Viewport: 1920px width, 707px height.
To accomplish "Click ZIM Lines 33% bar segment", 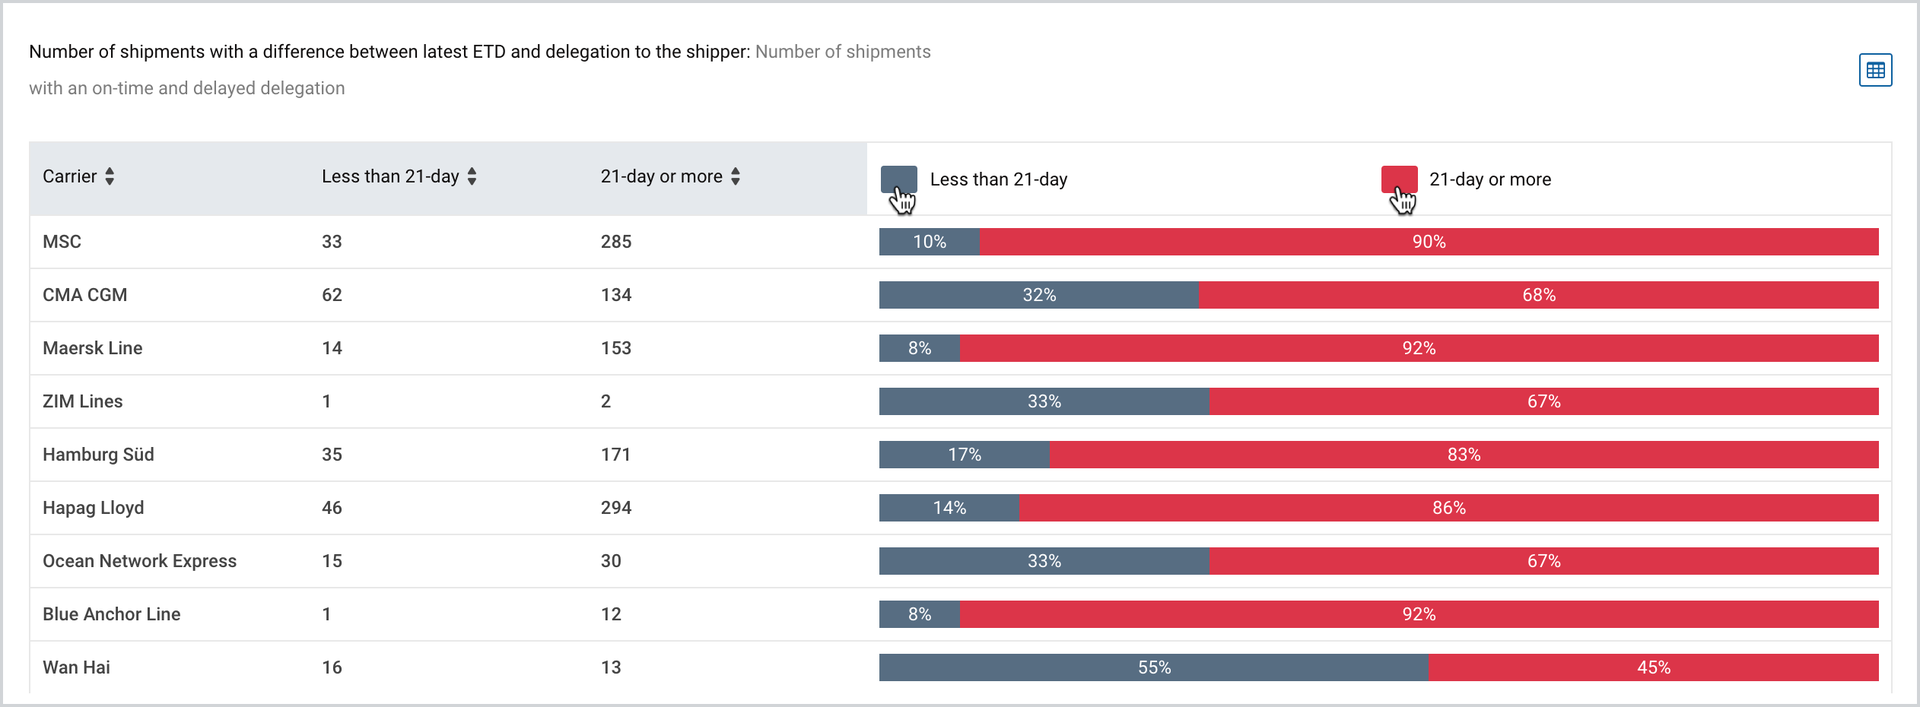I will [1044, 402].
